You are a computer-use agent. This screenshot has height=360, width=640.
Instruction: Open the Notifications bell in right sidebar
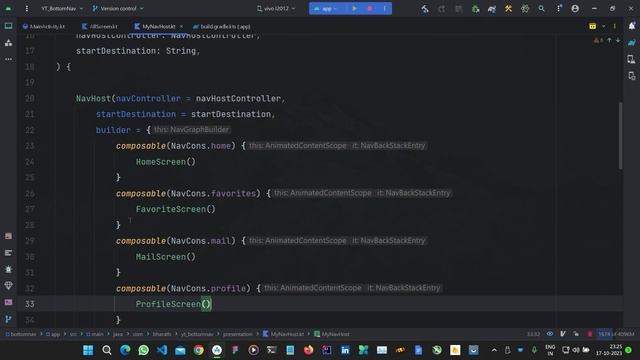(632, 26)
